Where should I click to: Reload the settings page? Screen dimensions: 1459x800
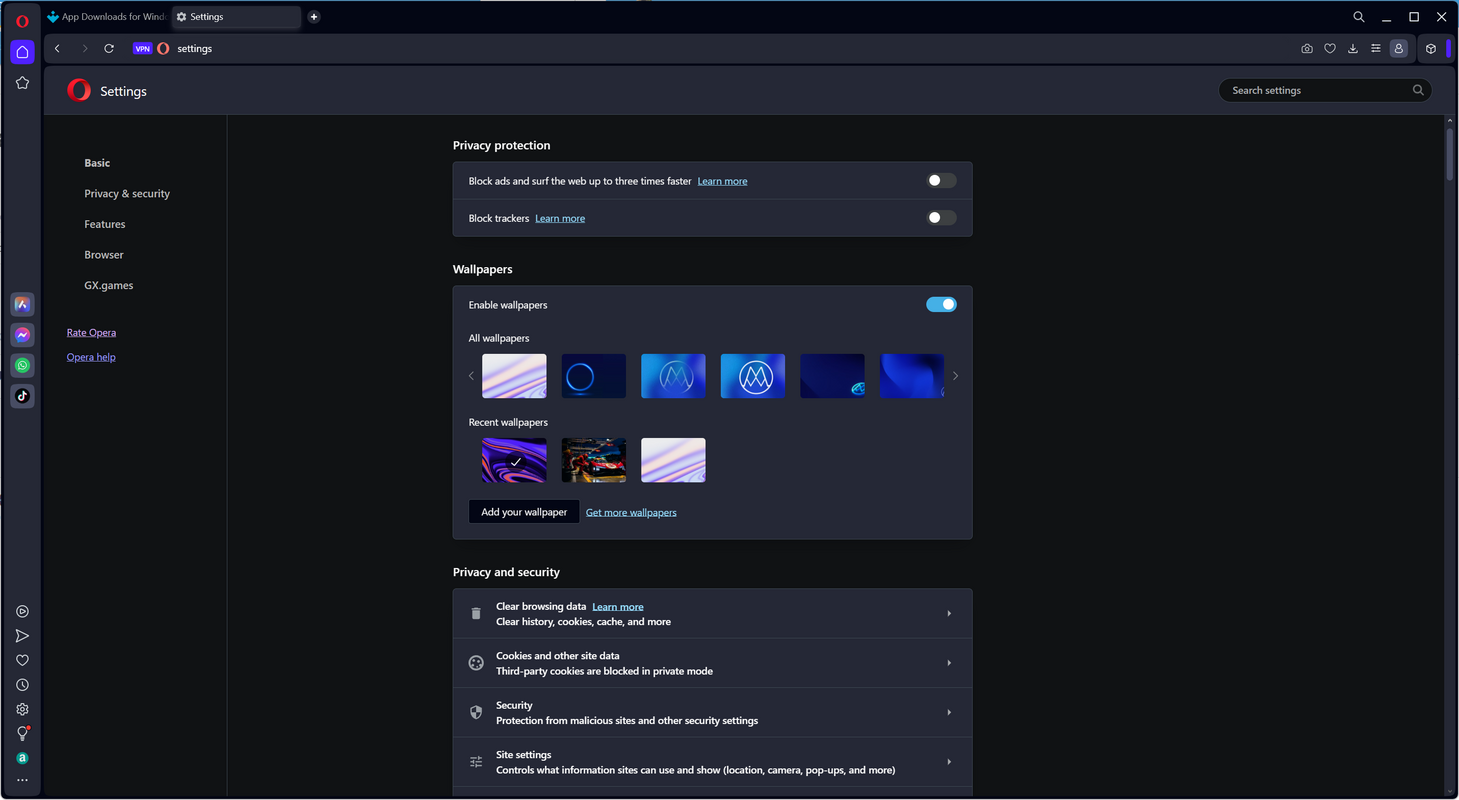pyautogui.click(x=109, y=49)
